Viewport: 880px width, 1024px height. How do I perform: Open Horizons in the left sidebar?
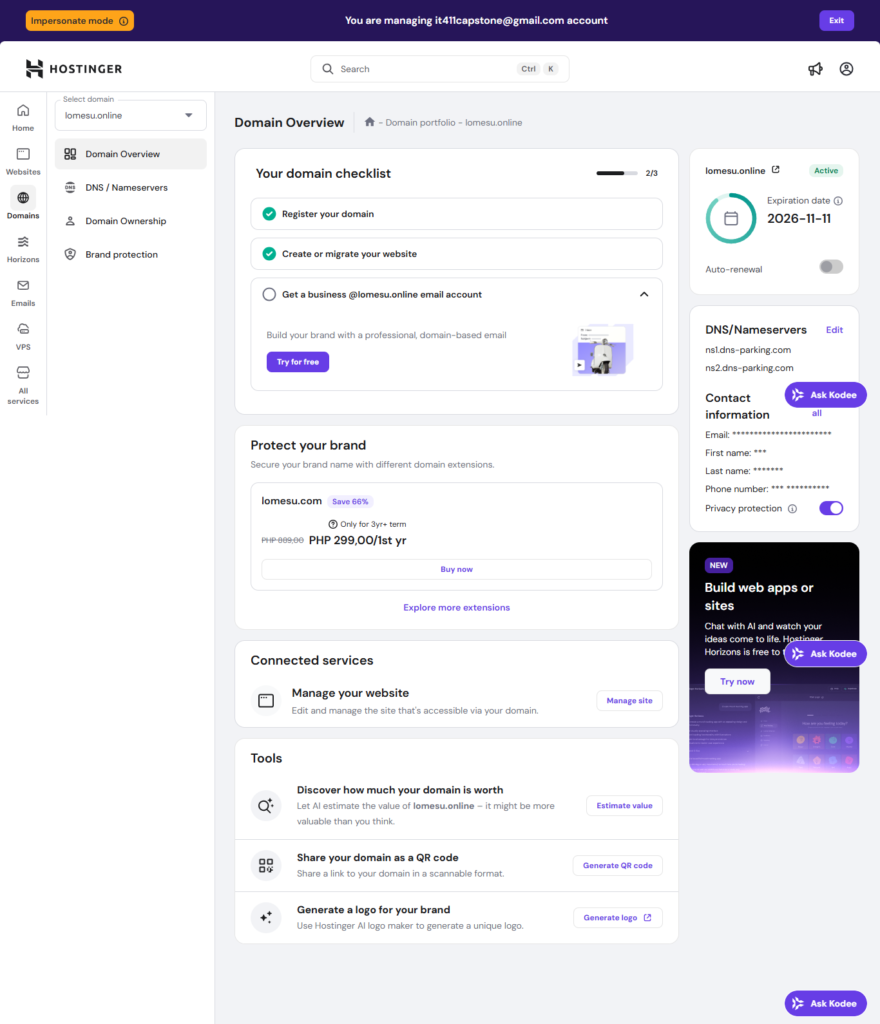pyautogui.click(x=23, y=248)
